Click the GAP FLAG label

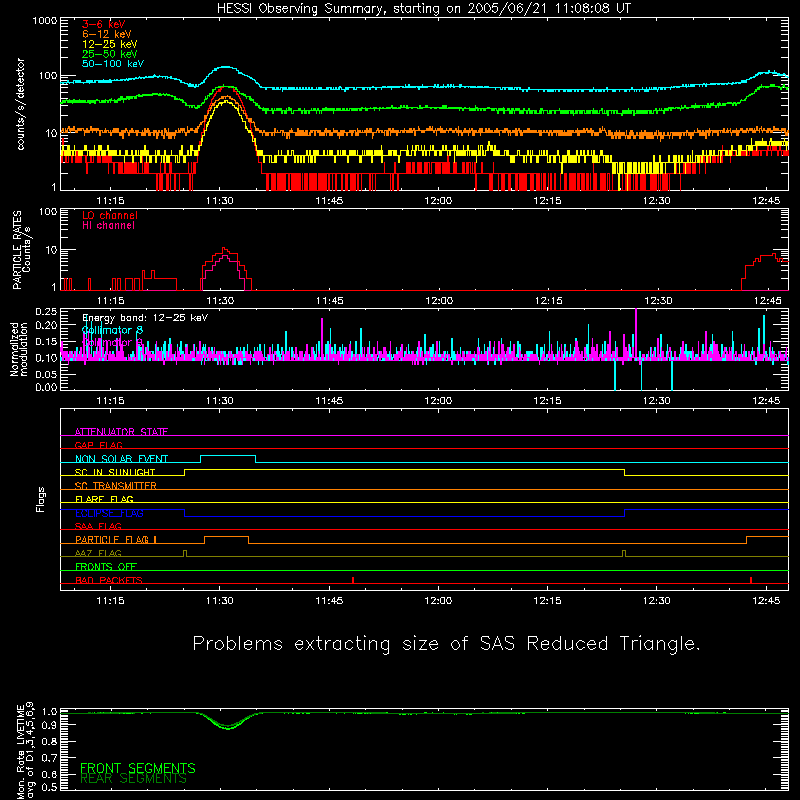pos(98,445)
